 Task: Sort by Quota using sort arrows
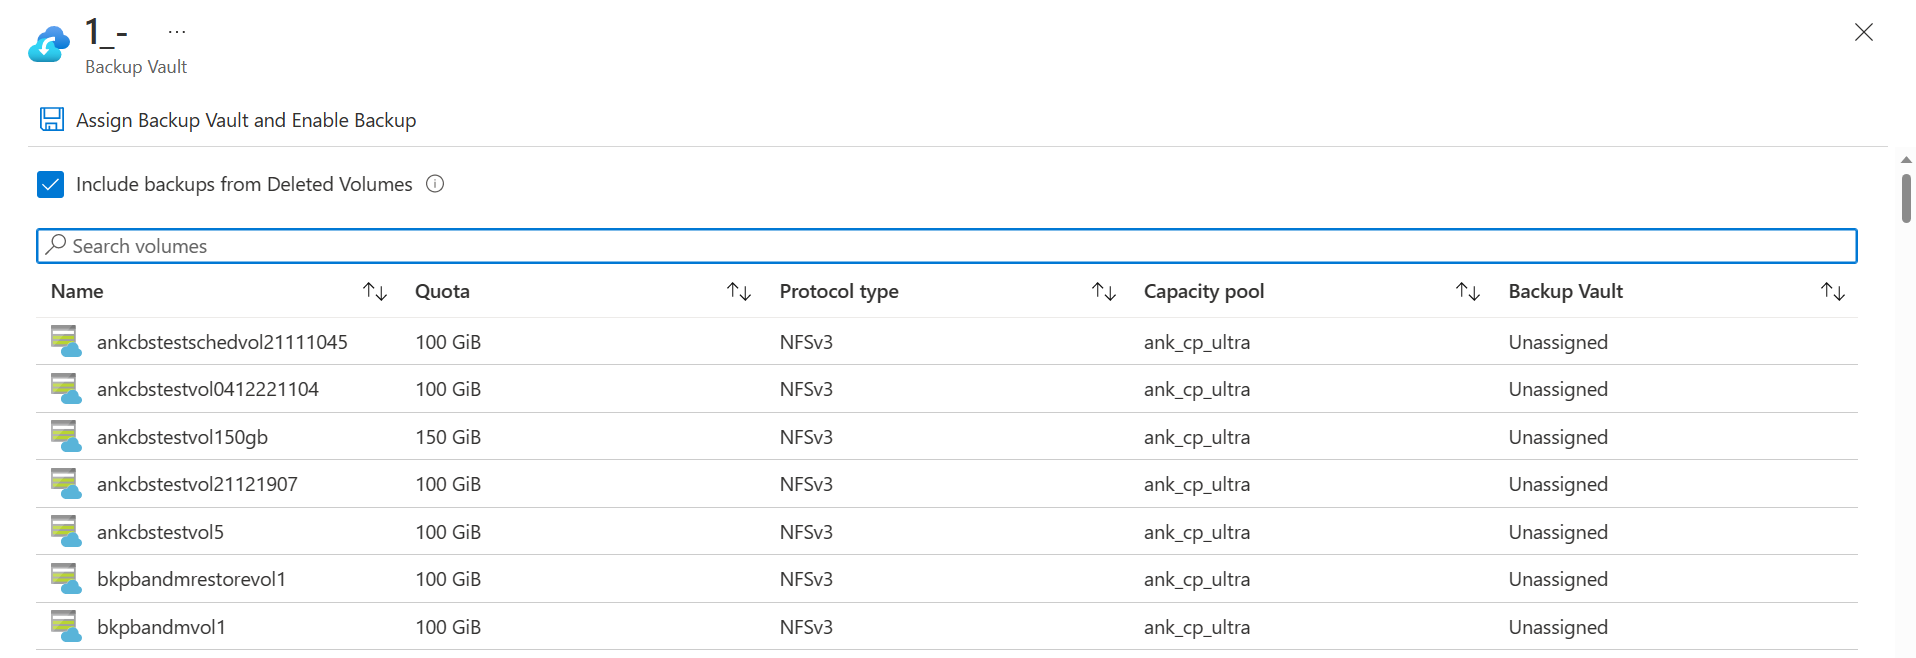[739, 291]
